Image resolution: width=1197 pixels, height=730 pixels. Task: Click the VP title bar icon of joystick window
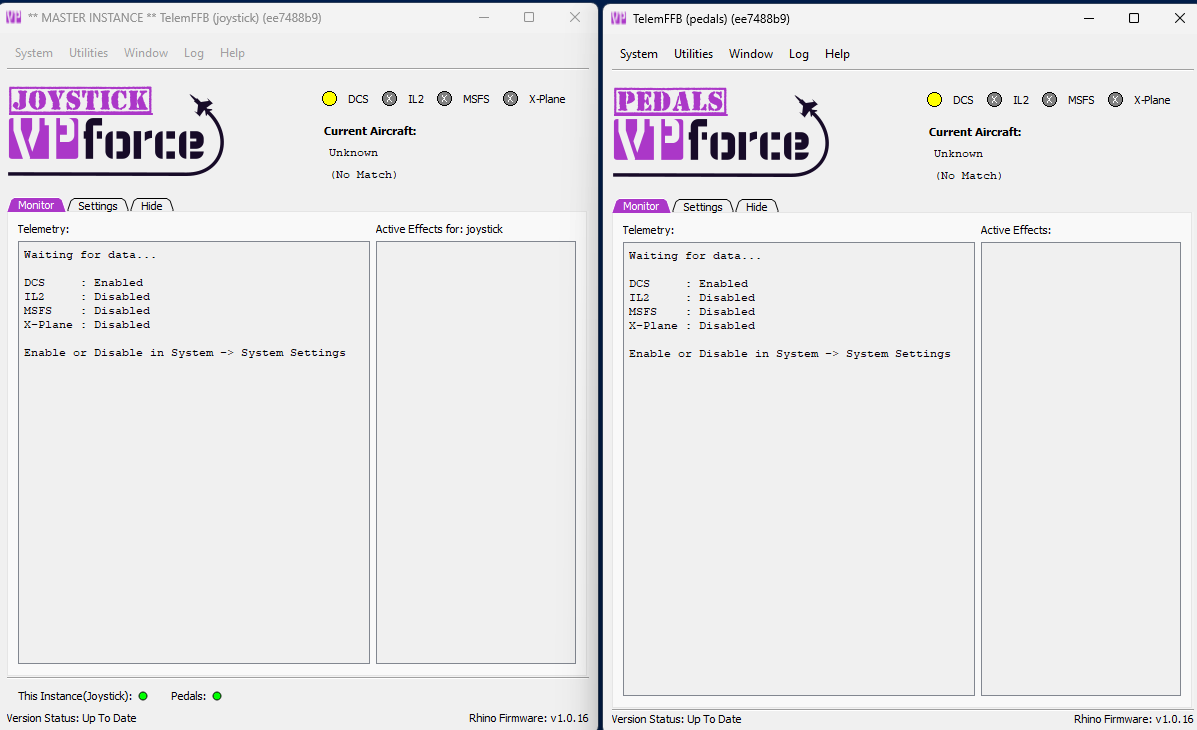[x=14, y=18]
